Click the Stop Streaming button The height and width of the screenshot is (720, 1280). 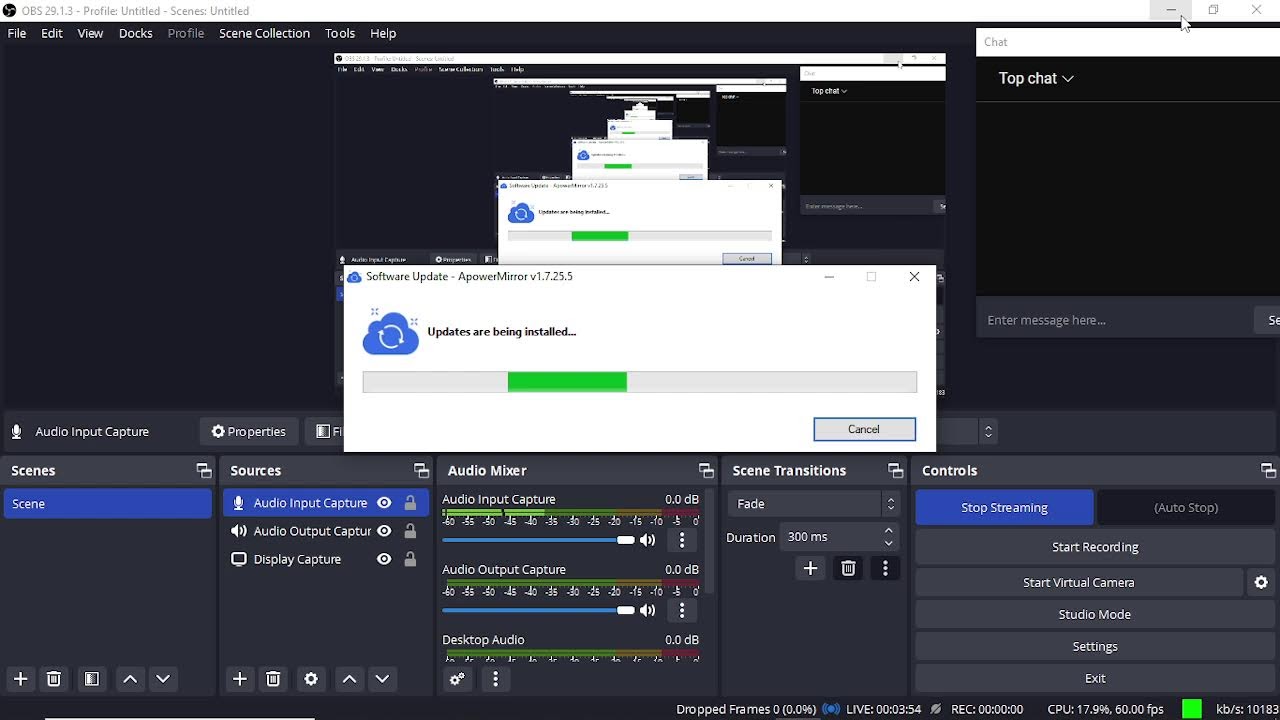tap(1004, 507)
